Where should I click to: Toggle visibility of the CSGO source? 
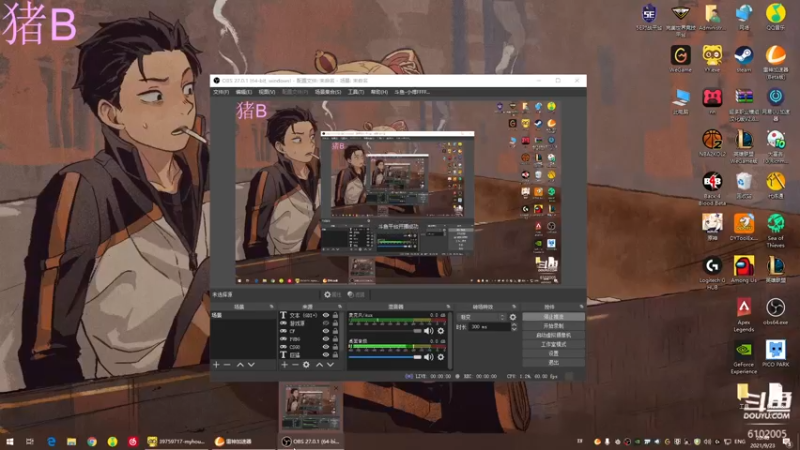click(x=326, y=347)
